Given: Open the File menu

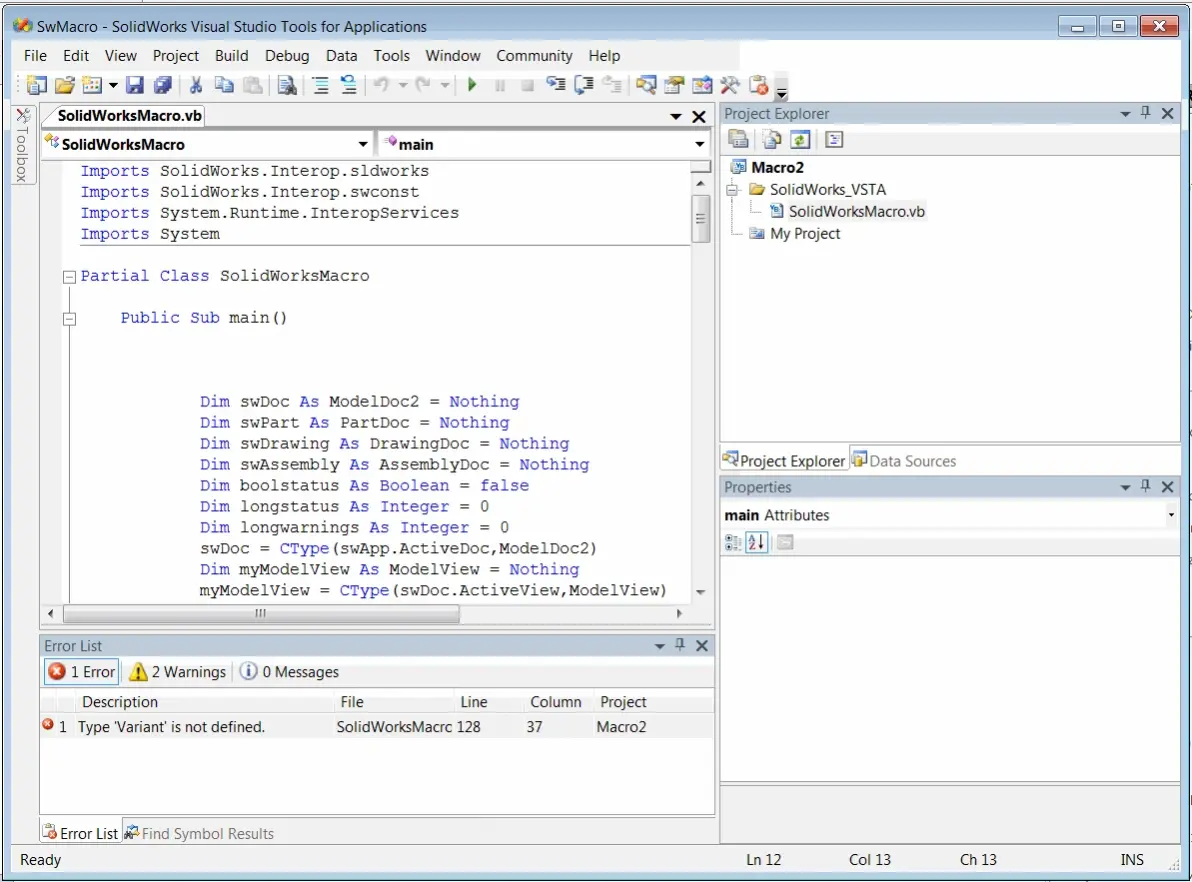Looking at the screenshot, I should point(35,56).
